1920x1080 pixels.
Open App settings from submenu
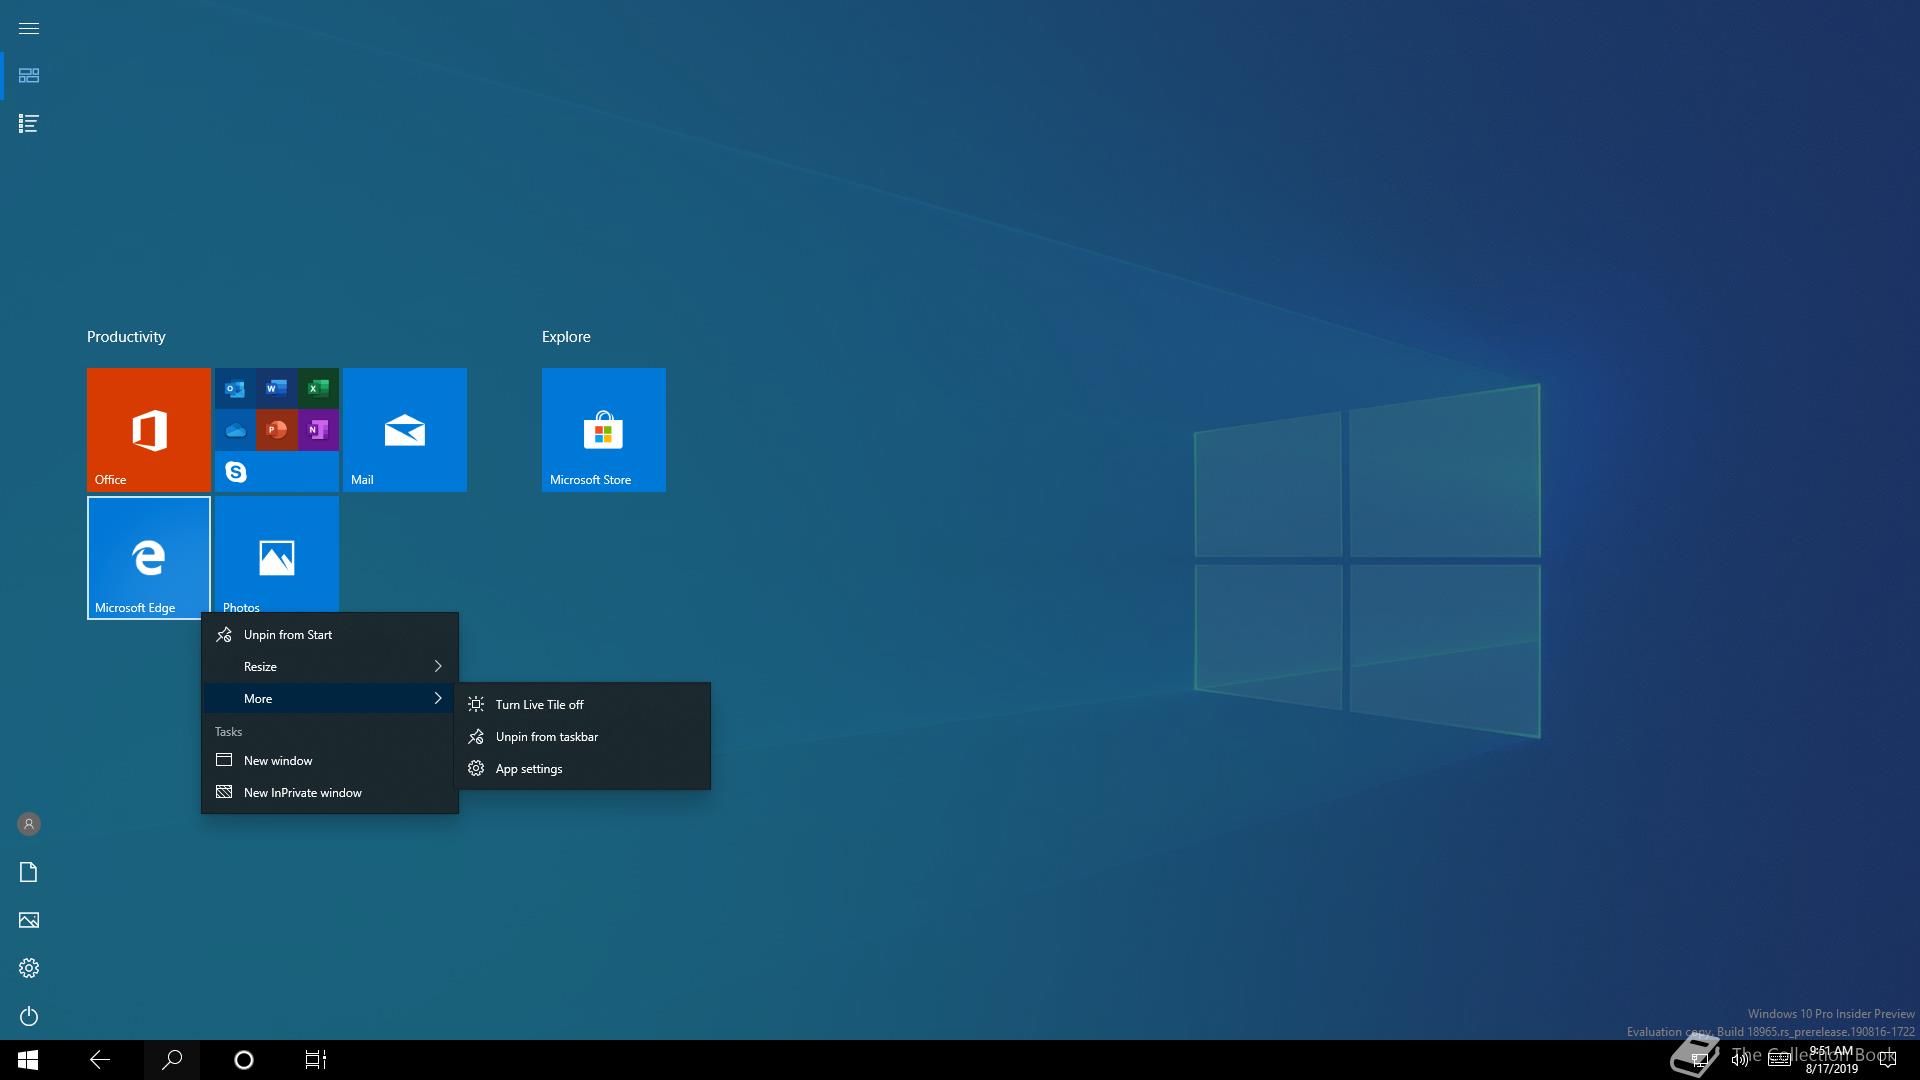582,769
